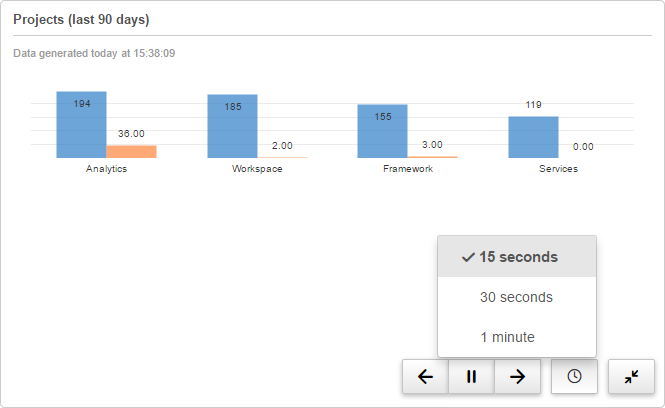Image resolution: width=665 pixels, height=408 pixels.
Task: Click the orange Framework bar labeled 3.00
Action: coord(432,157)
